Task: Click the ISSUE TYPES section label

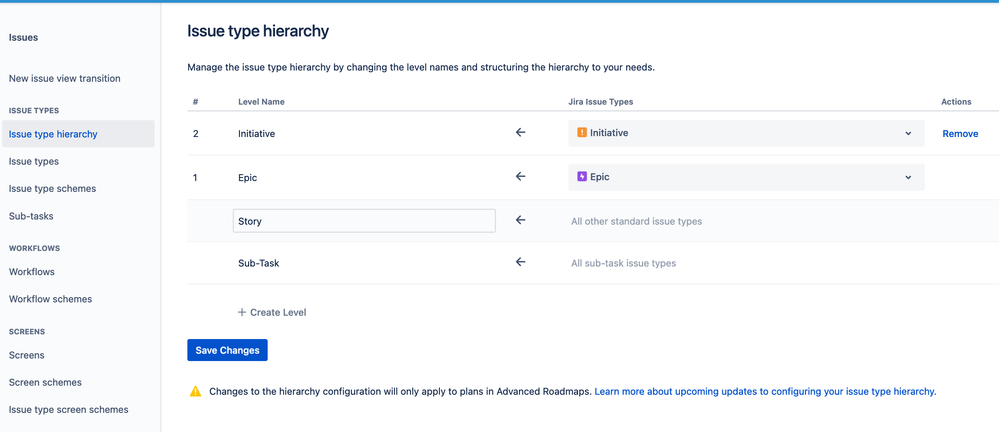Action: point(34,110)
